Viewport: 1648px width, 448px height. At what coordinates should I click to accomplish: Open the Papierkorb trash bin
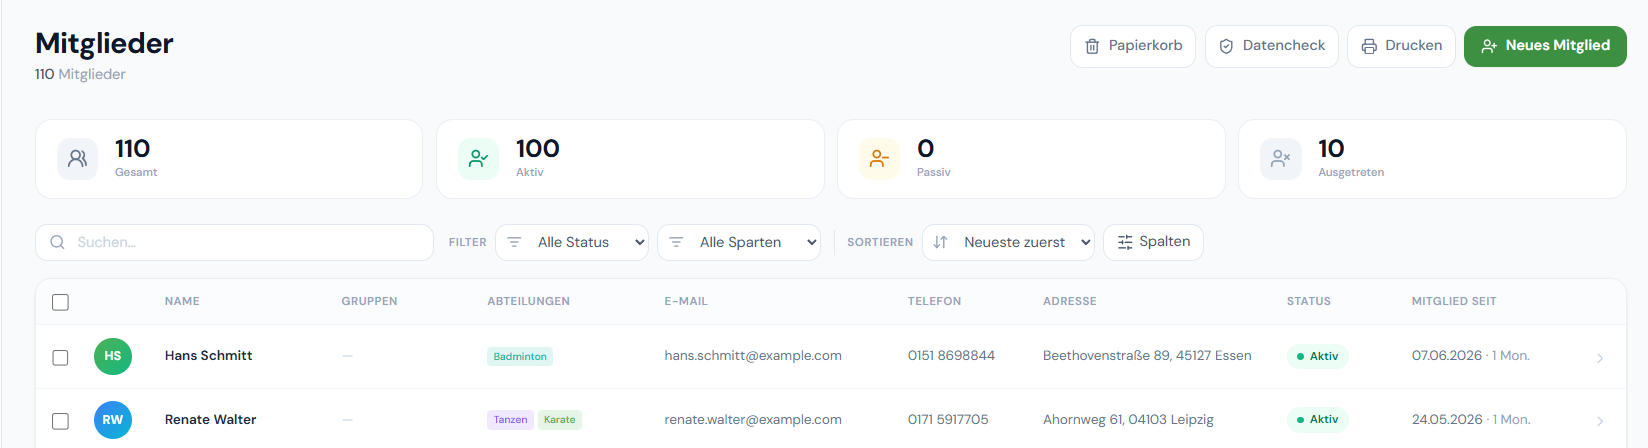pyautogui.click(x=1132, y=46)
